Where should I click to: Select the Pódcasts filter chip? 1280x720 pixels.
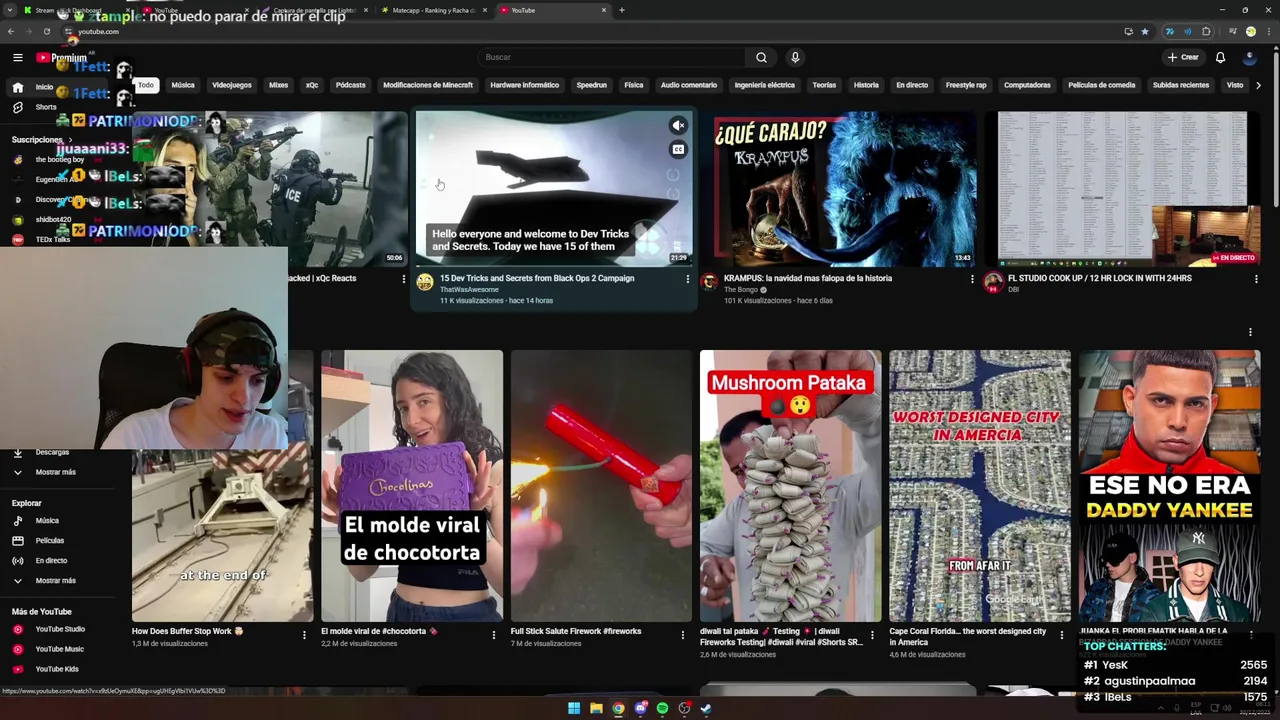[x=351, y=85]
